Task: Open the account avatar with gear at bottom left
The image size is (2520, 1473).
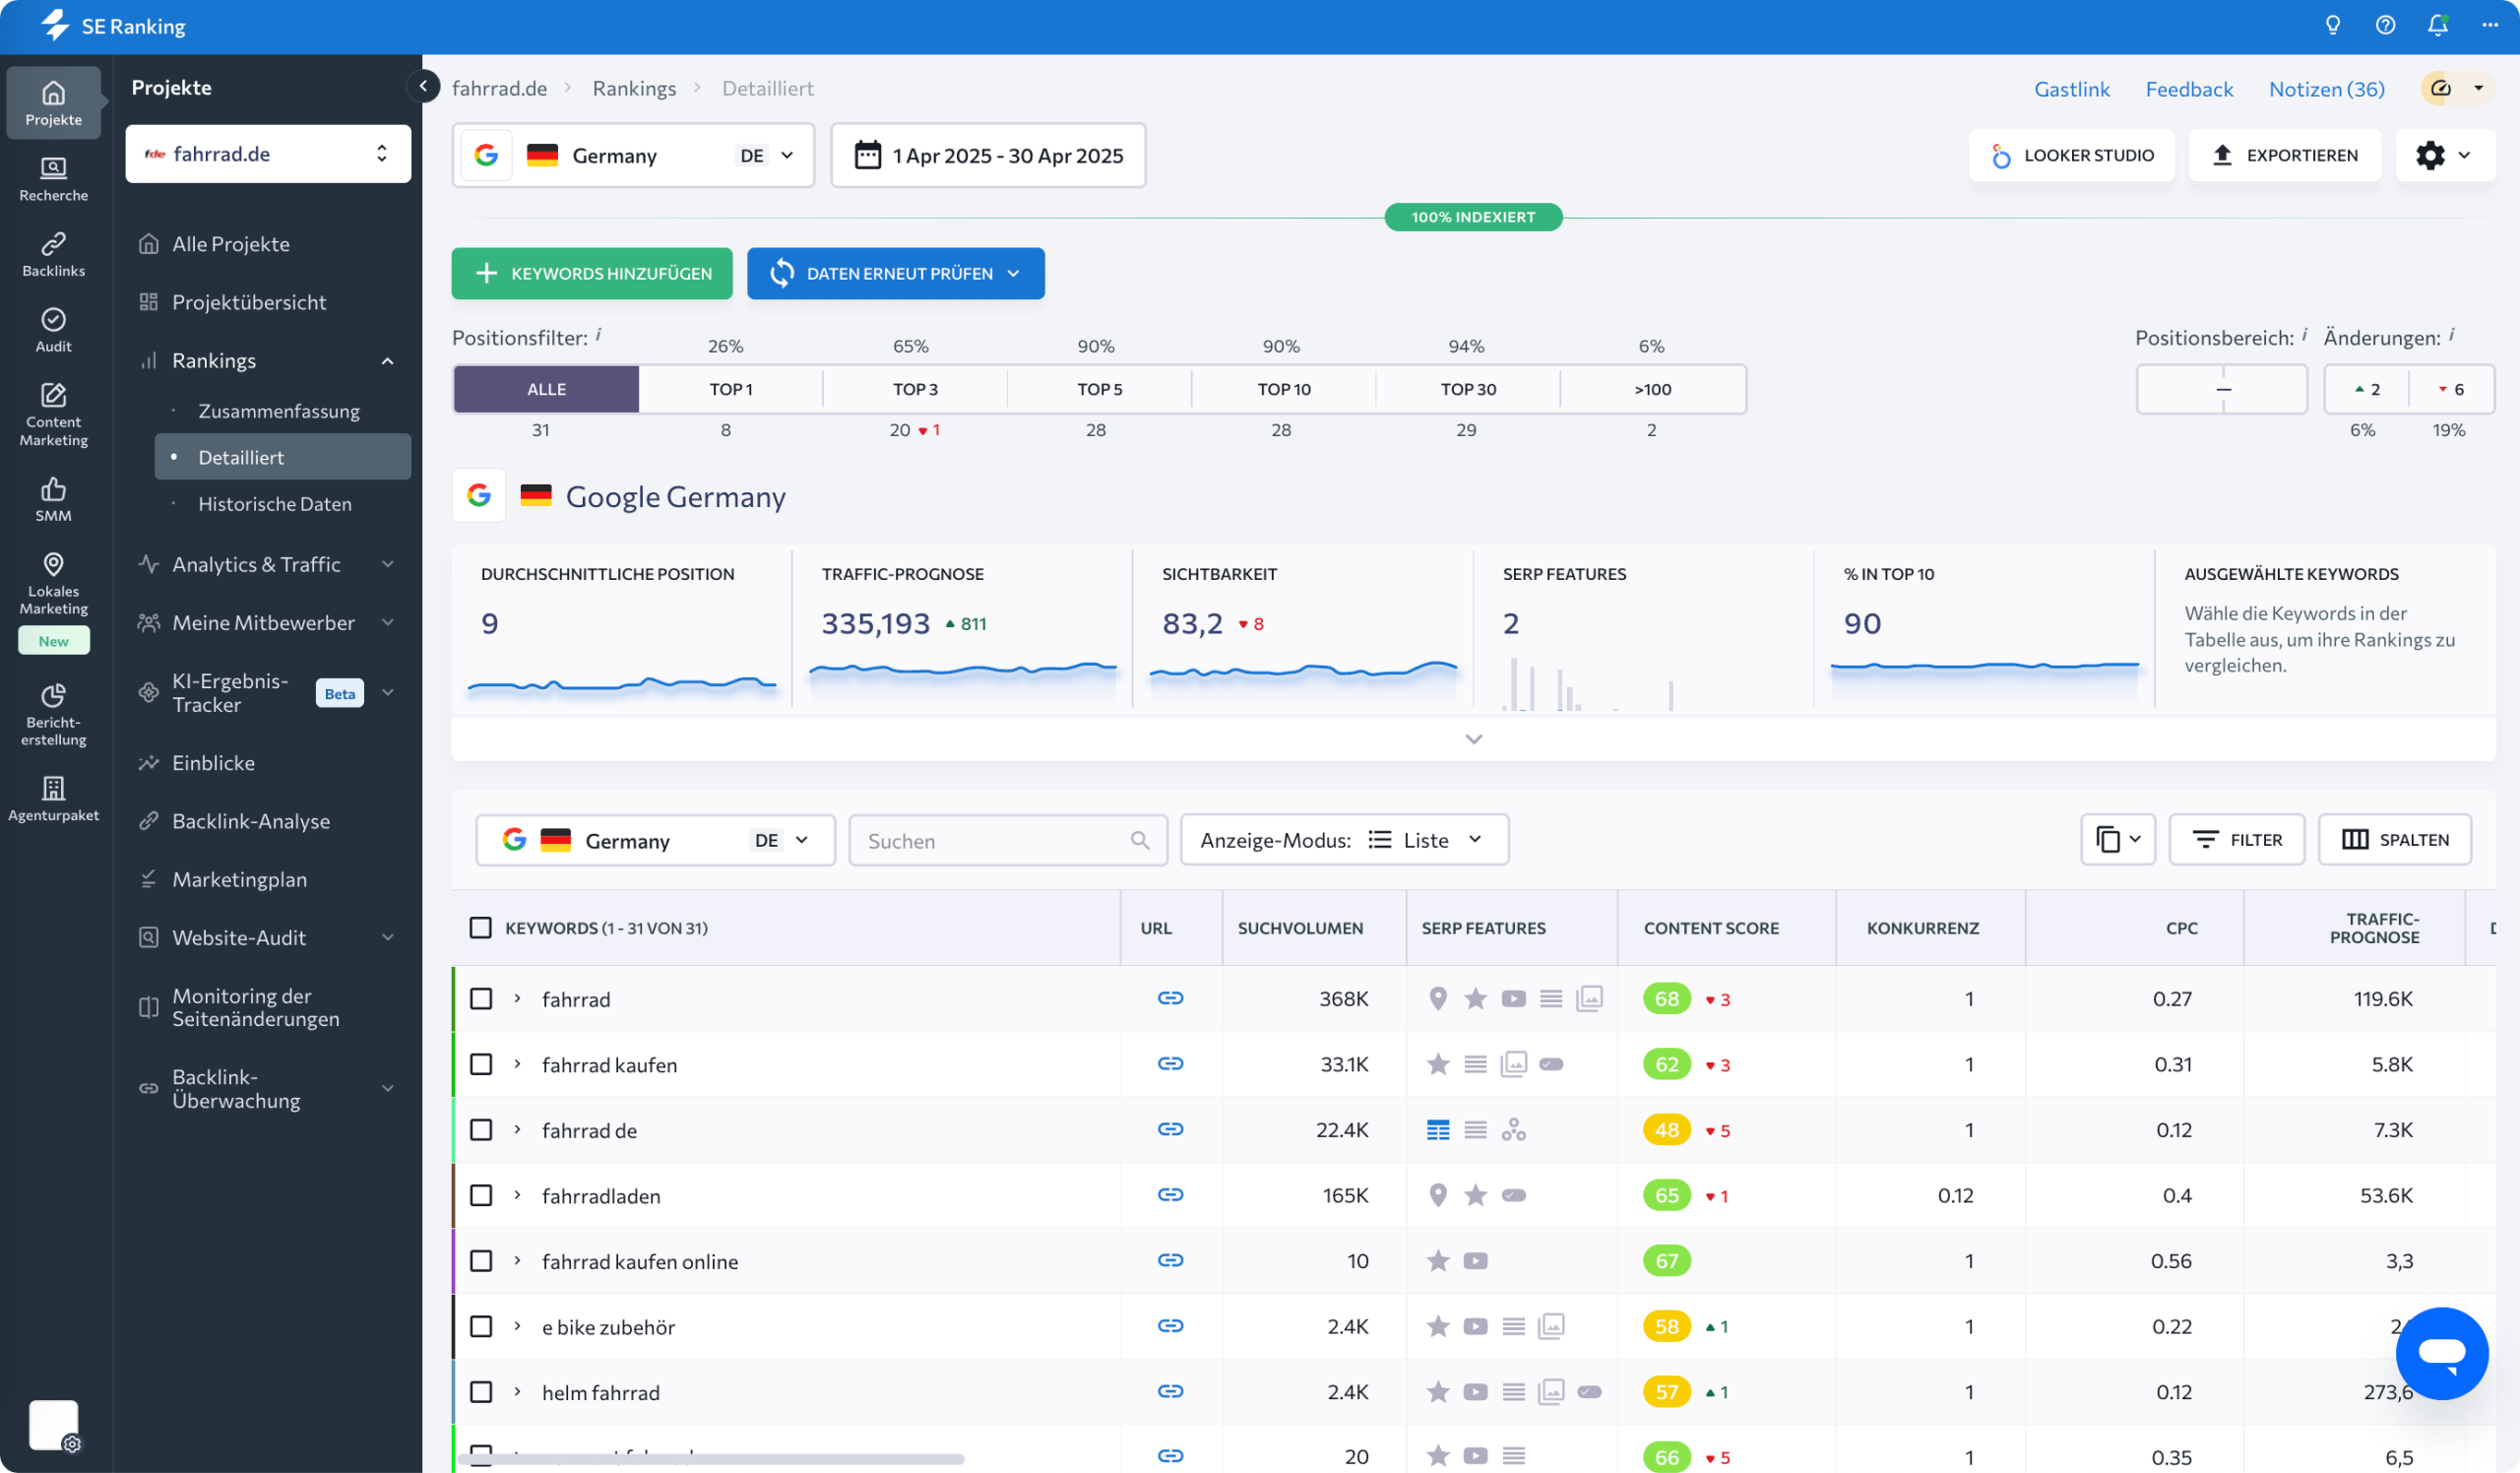Action: pos(54,1425)
